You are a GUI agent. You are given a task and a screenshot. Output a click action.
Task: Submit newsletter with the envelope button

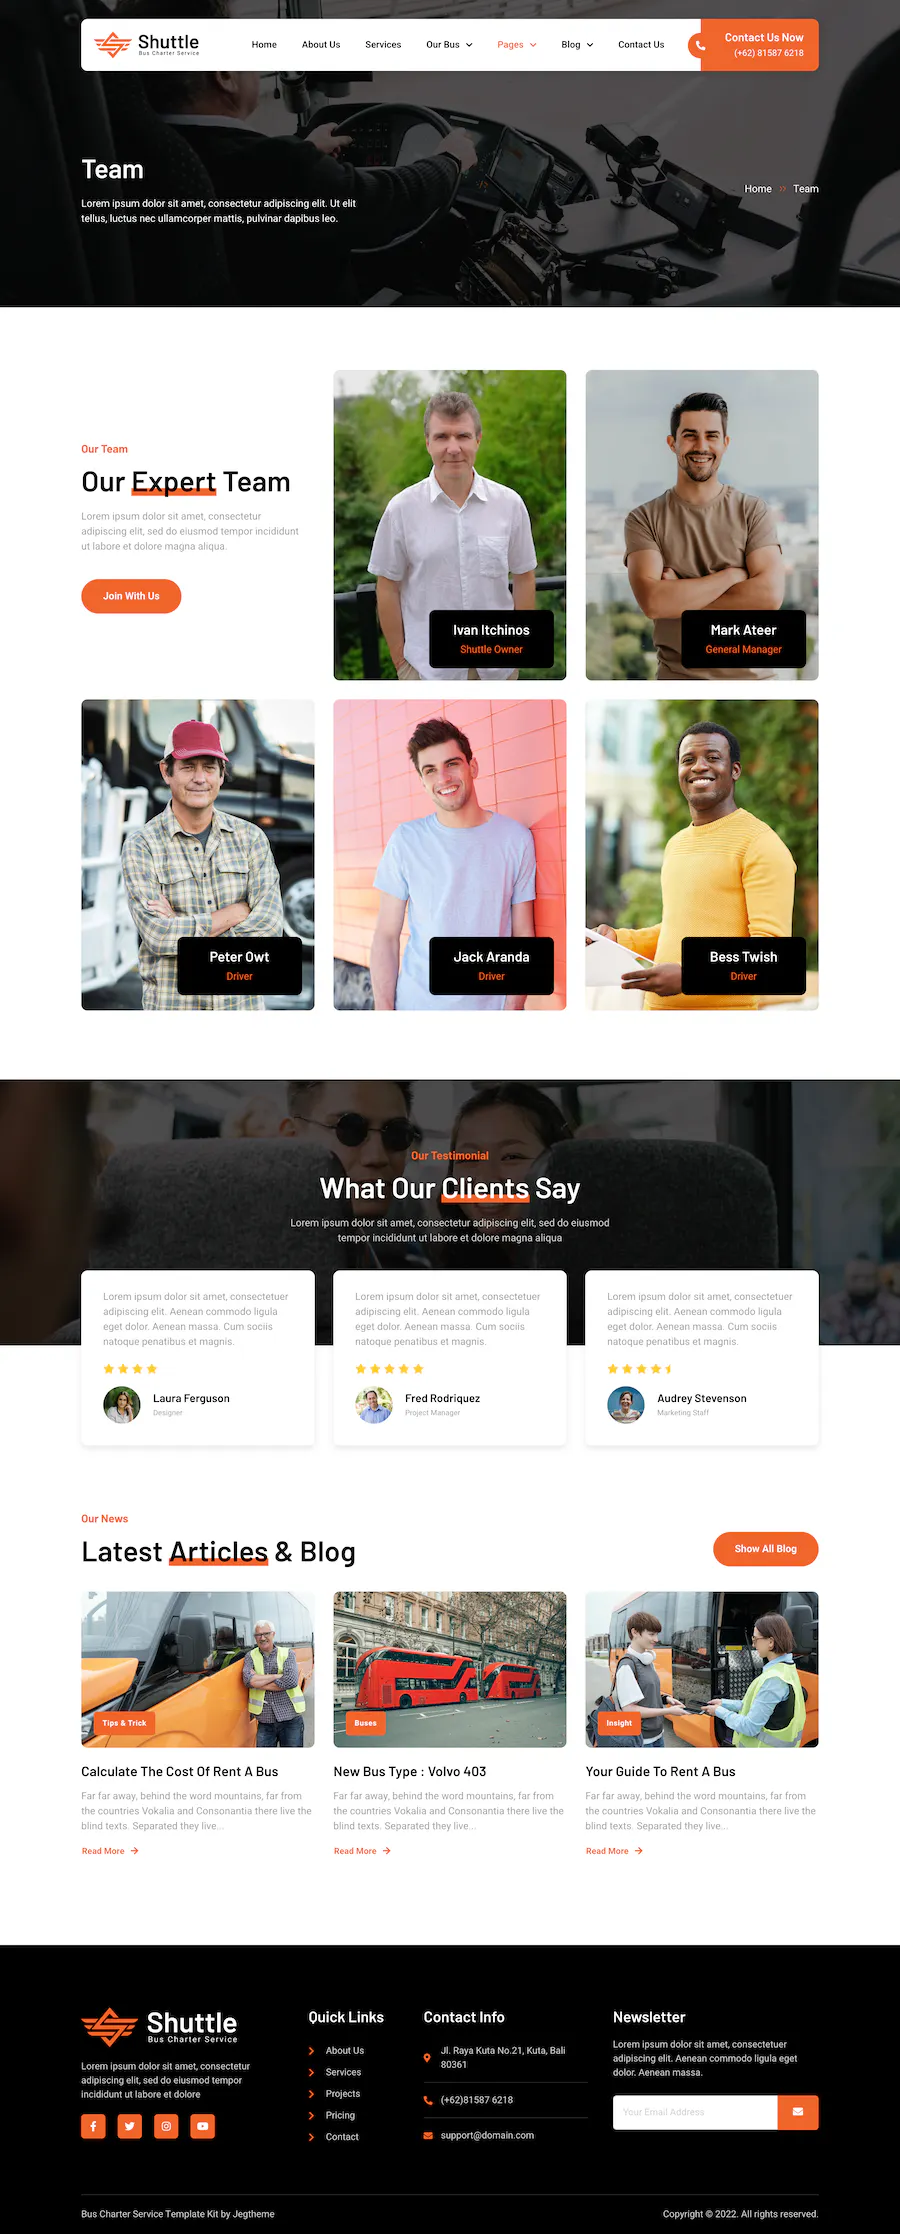coord(798,2112)
